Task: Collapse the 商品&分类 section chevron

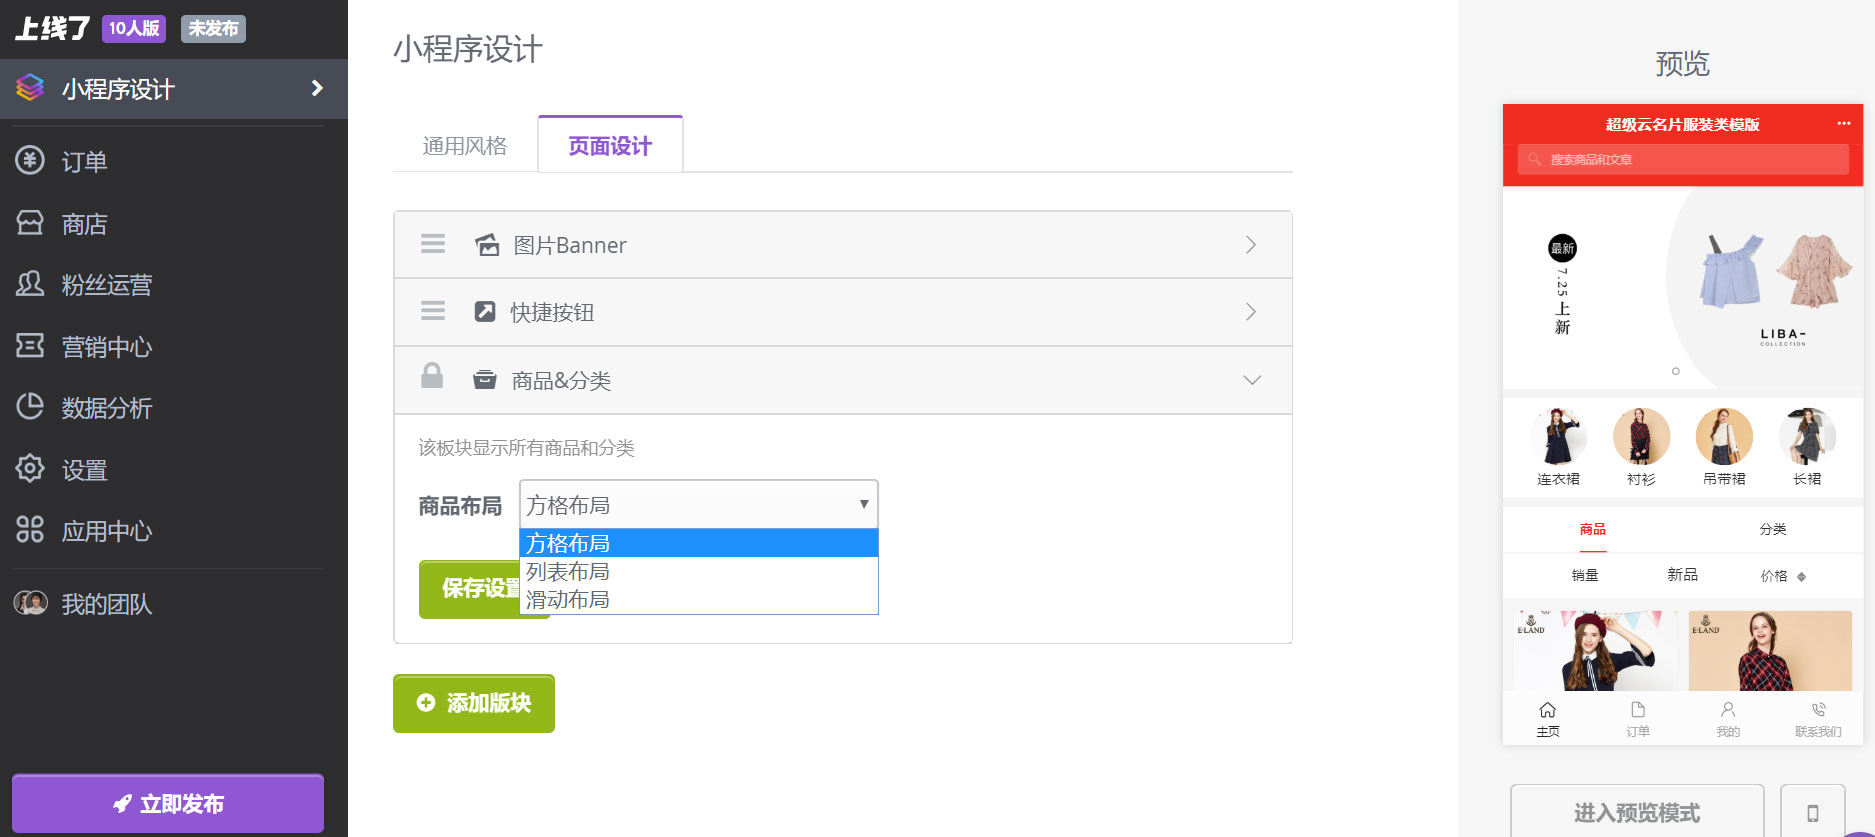Action: pos(1251,380)
